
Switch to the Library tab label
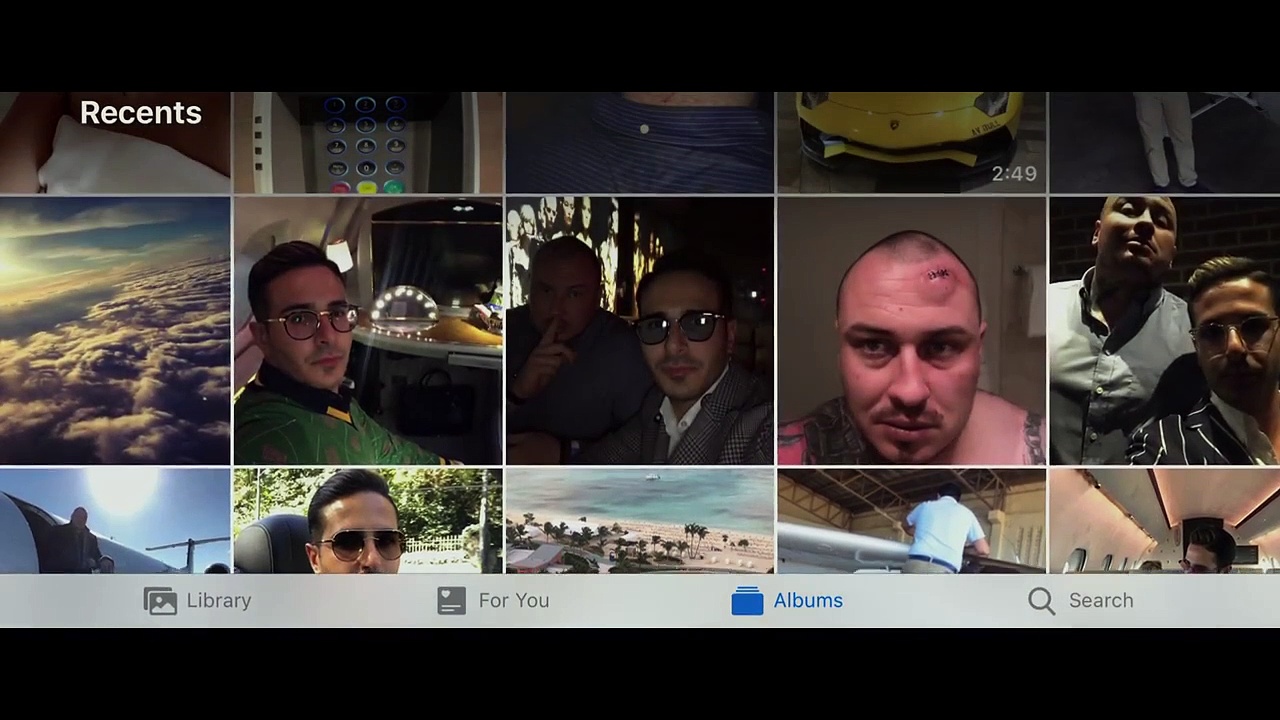click(218, 601)
